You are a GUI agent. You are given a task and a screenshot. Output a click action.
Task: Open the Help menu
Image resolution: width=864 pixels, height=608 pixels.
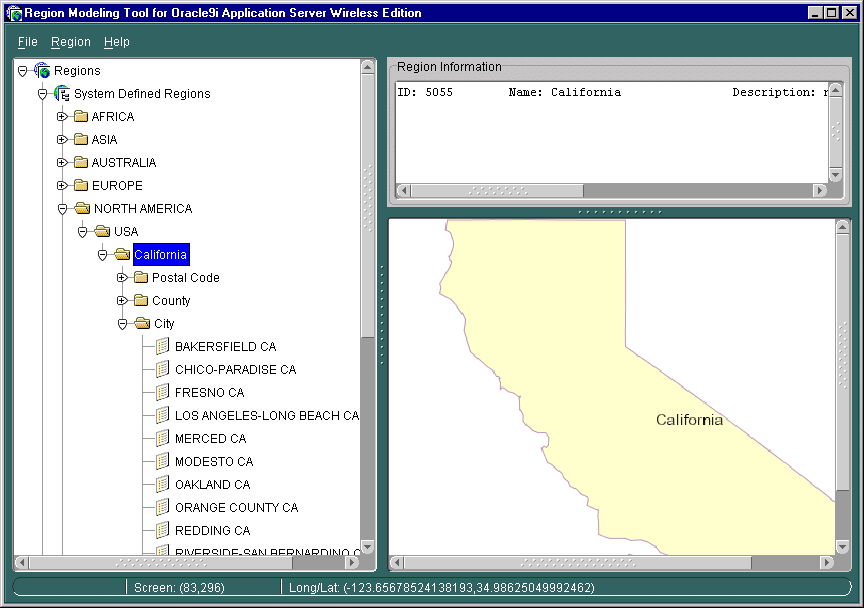pos(117,42)
